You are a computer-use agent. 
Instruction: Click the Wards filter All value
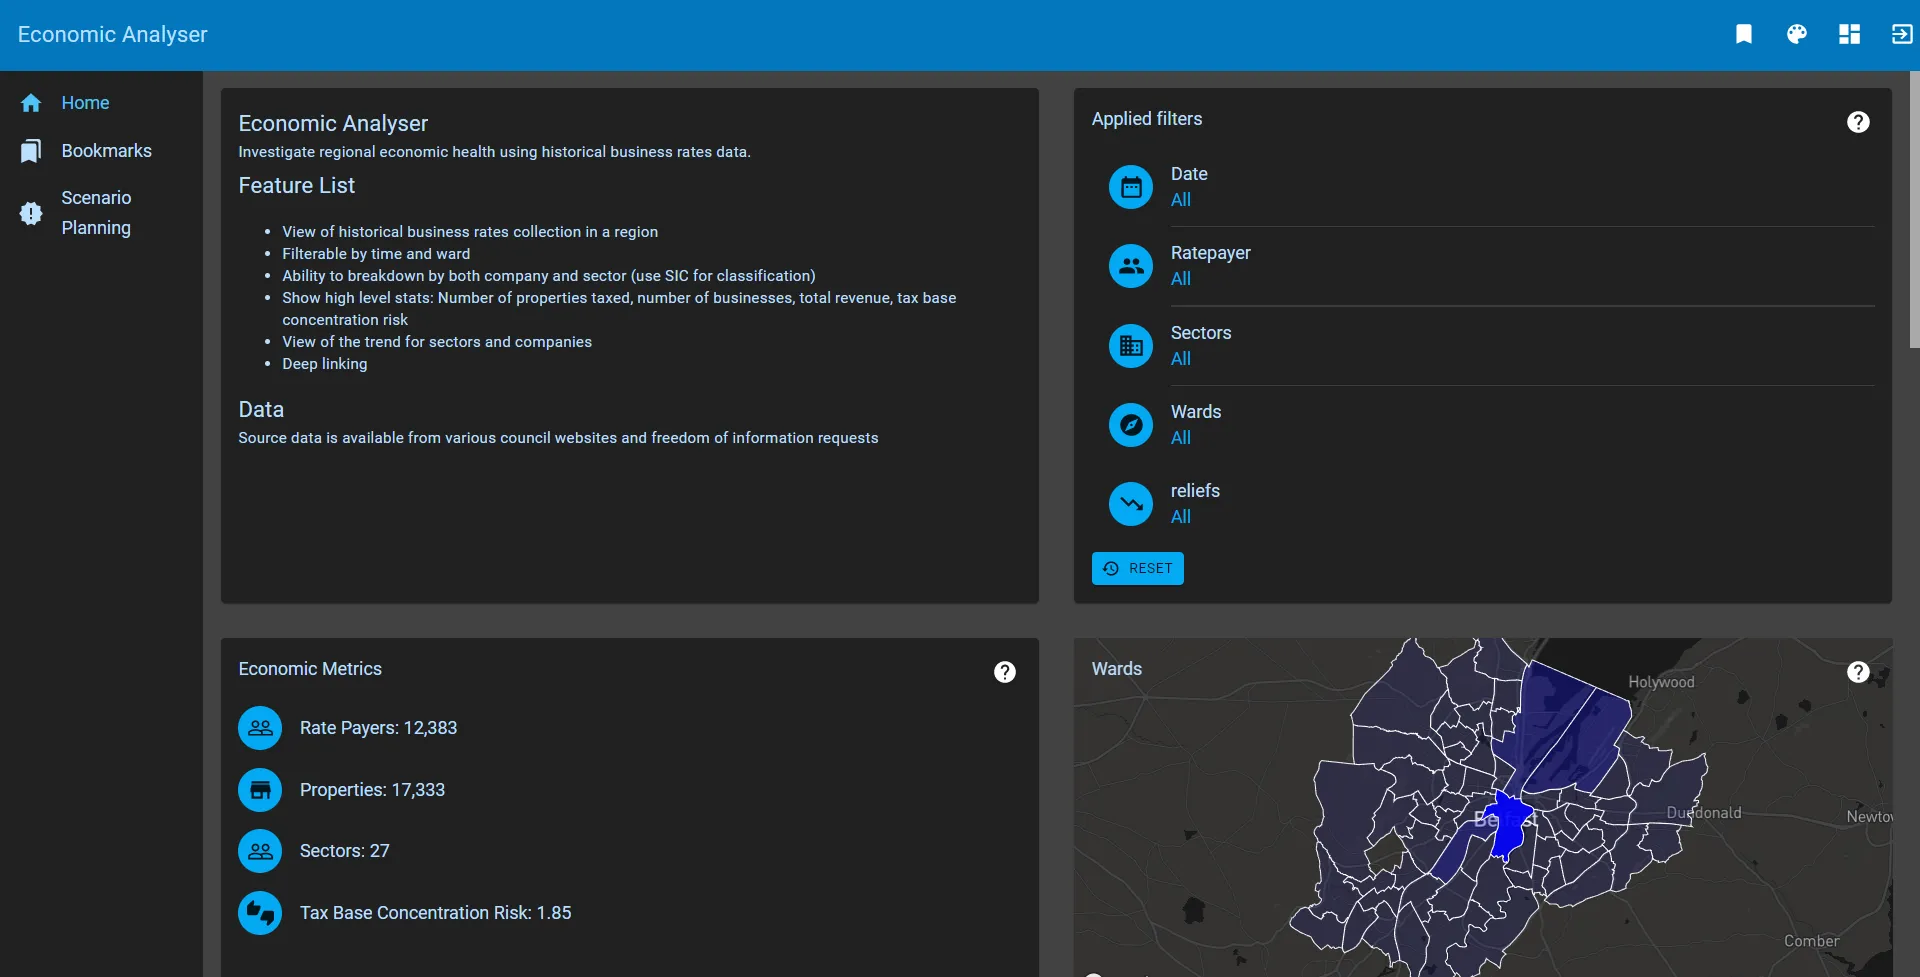point(1181,438)
